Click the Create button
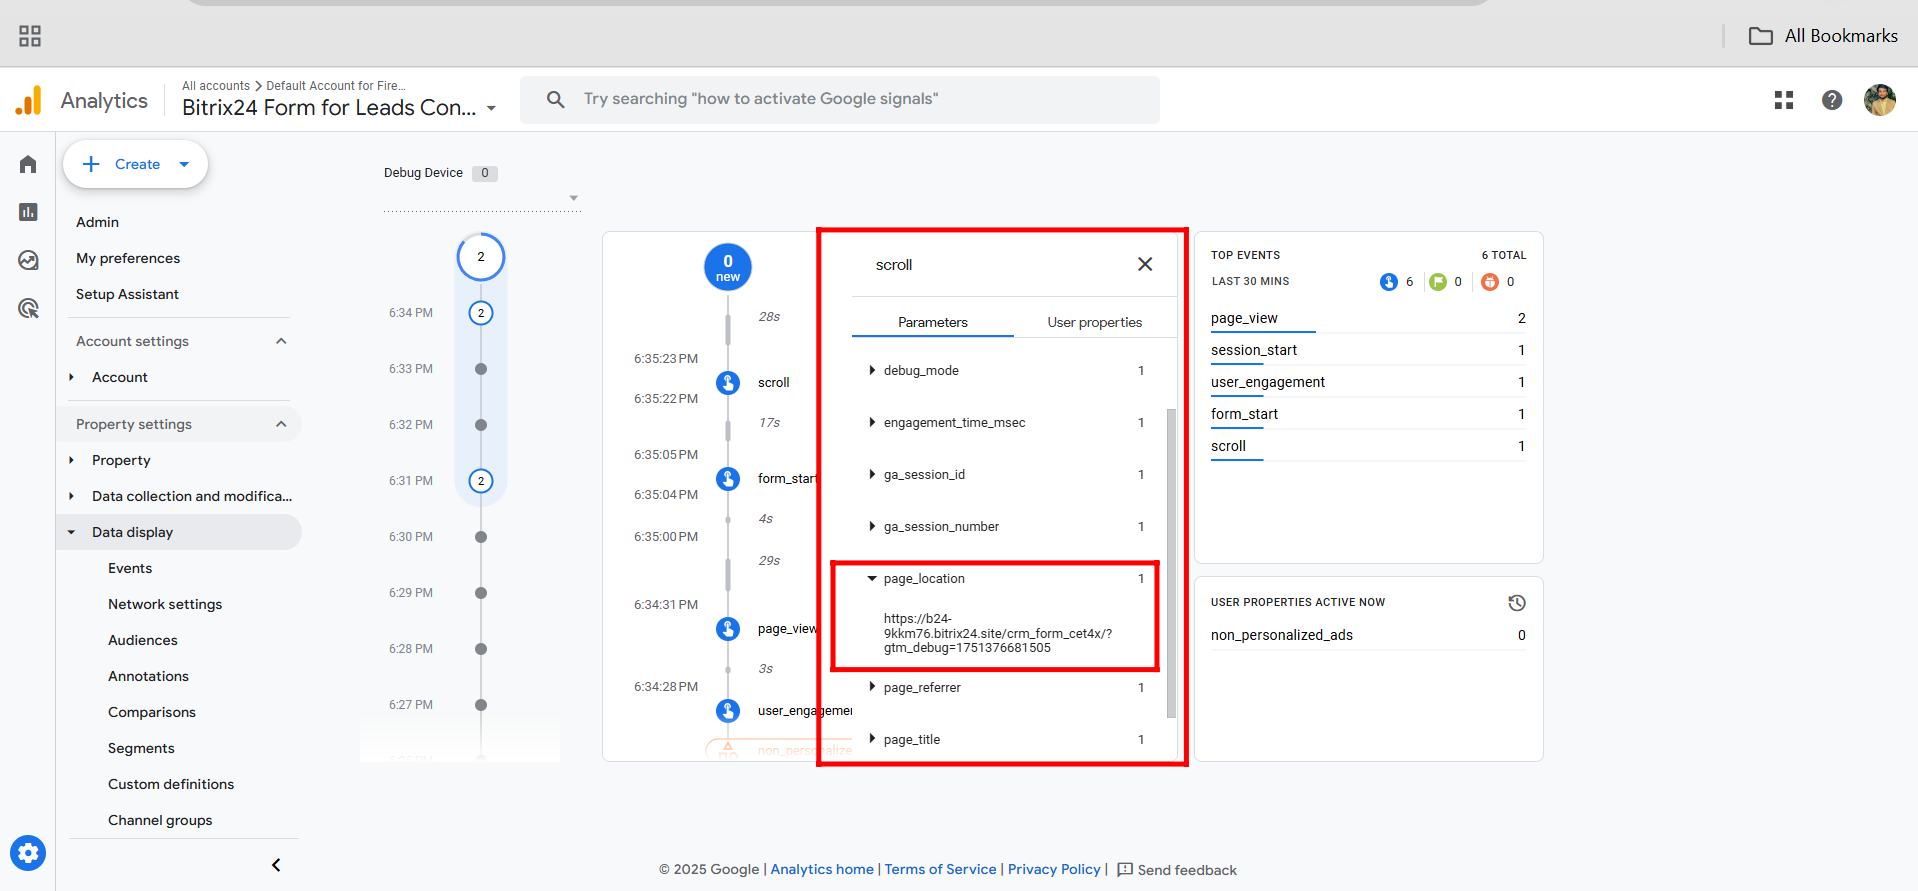1918x891 pixels. pos(136,164)
